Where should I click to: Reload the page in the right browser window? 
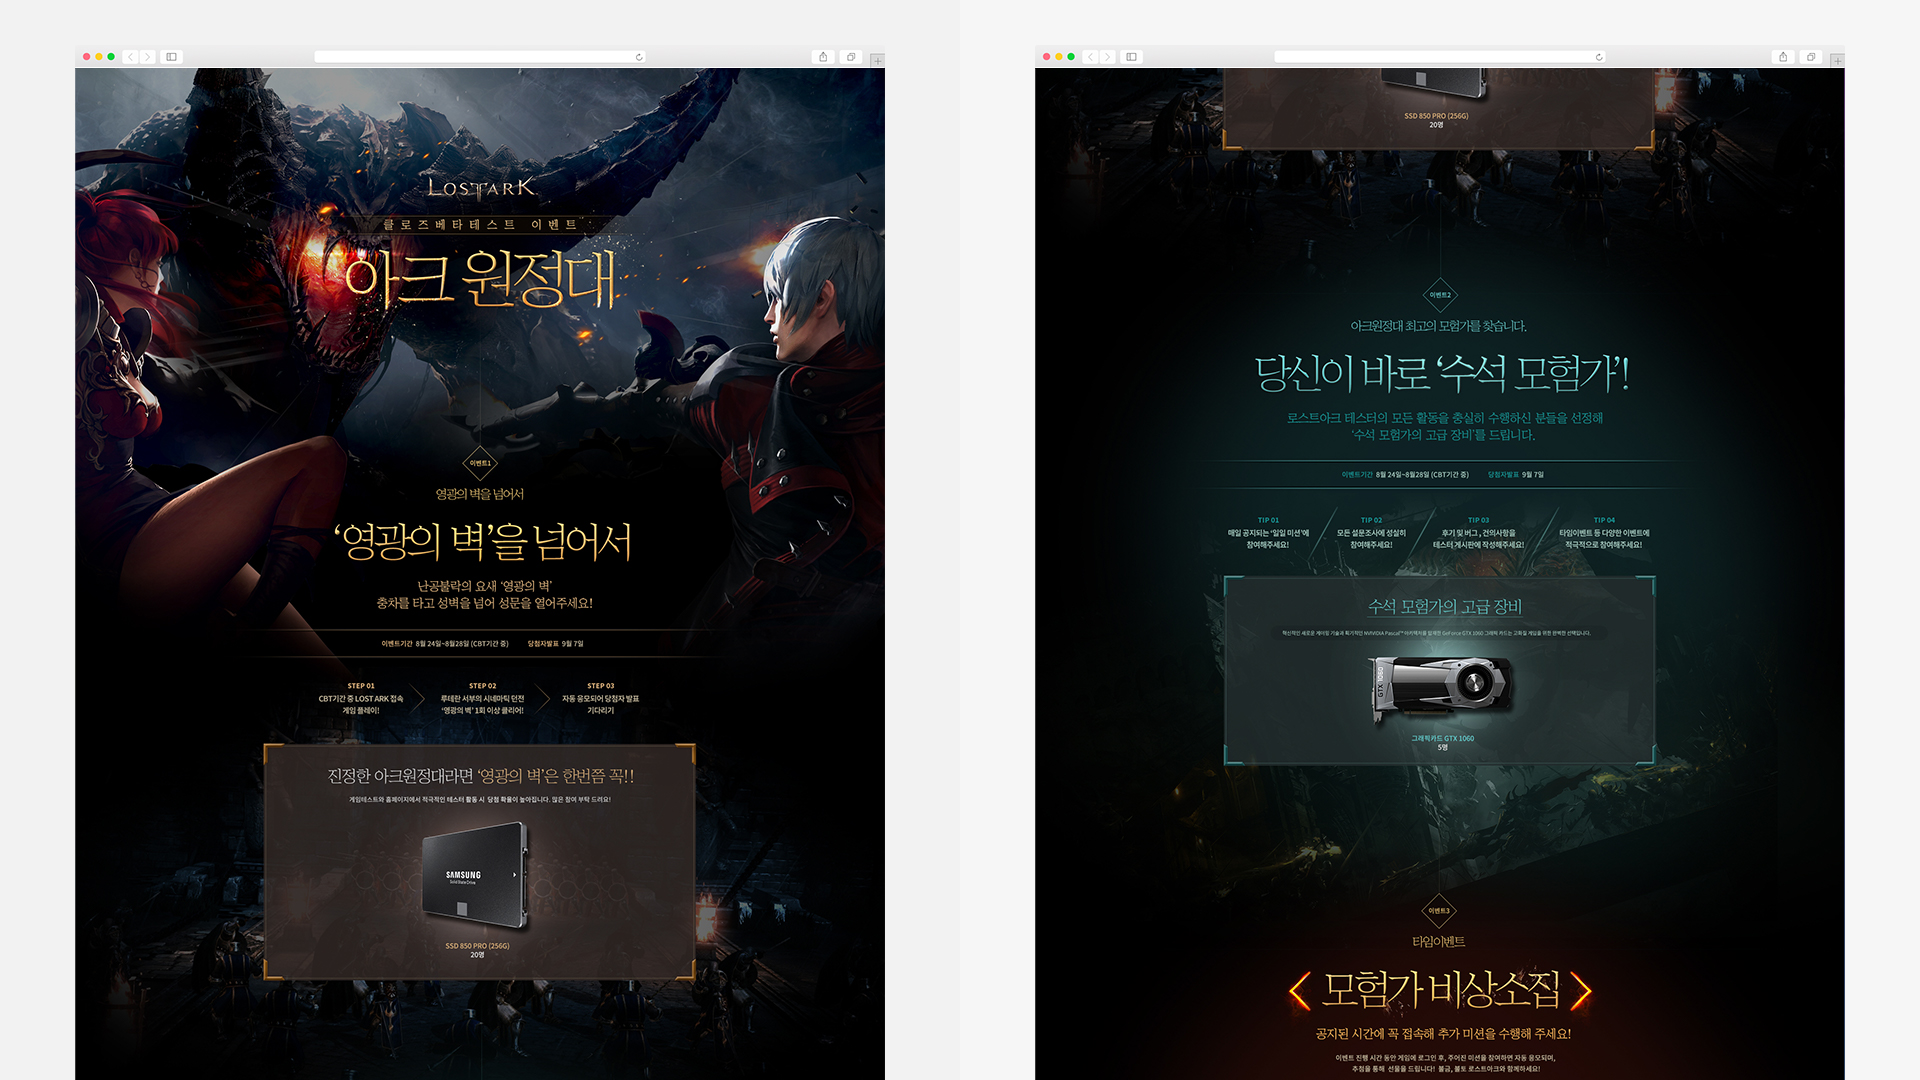(1599, 57)
